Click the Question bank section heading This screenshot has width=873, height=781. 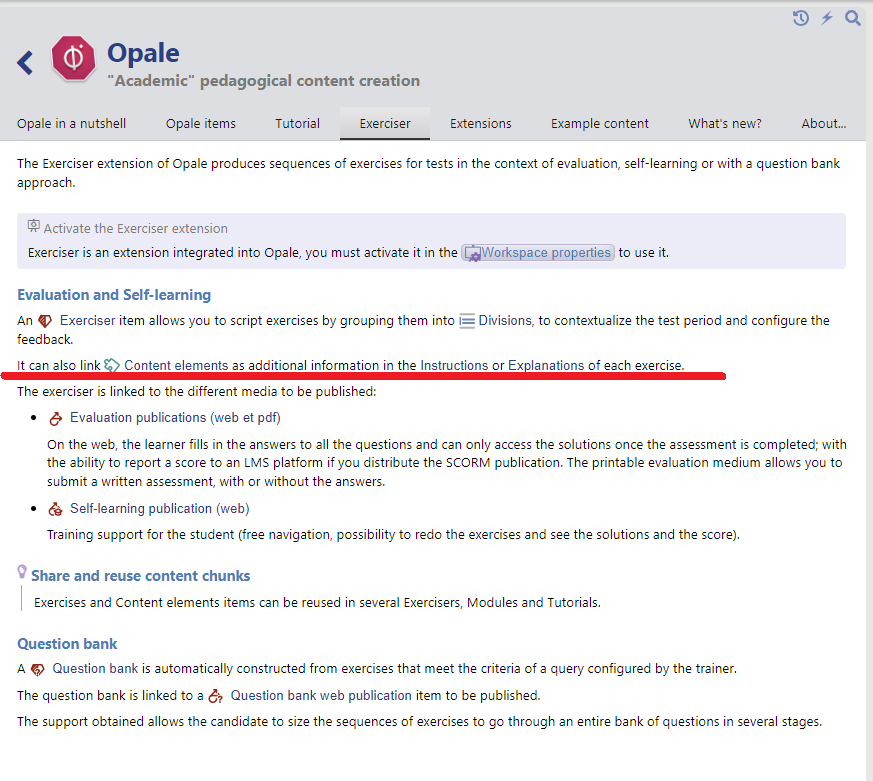pyautogui.click(x=67, y=644)
